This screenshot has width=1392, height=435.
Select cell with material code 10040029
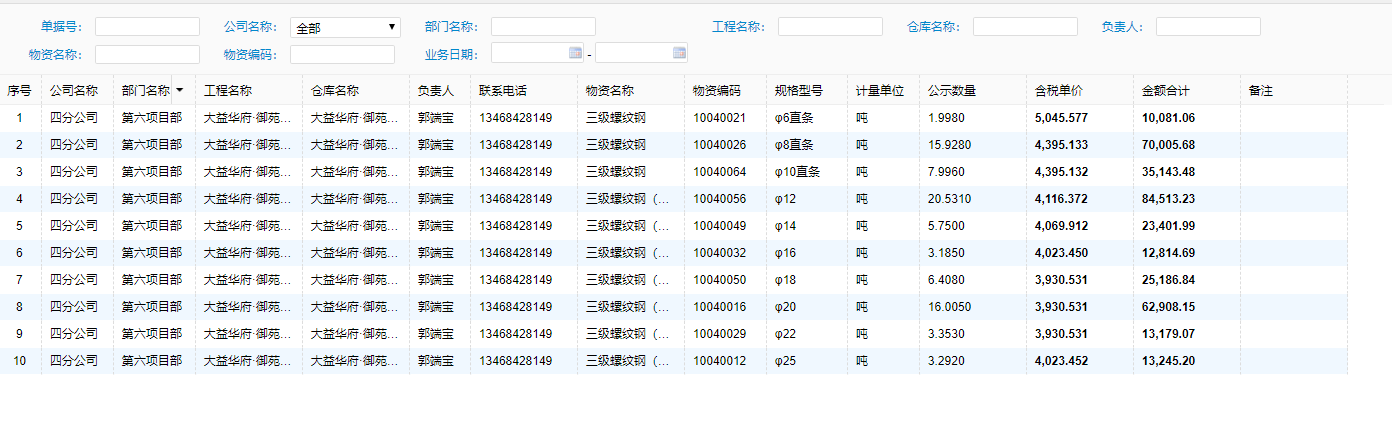pos(725,334)
